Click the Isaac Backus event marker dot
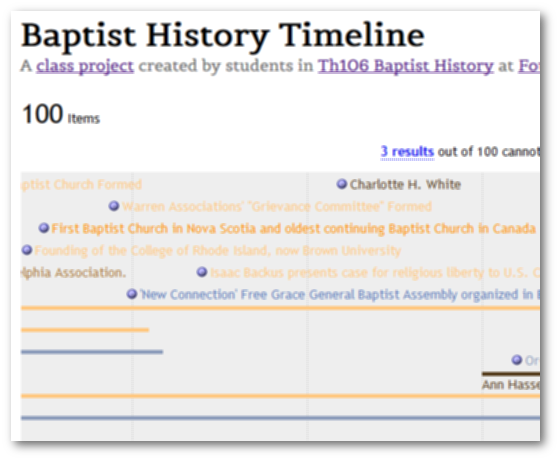 point(202,272)
